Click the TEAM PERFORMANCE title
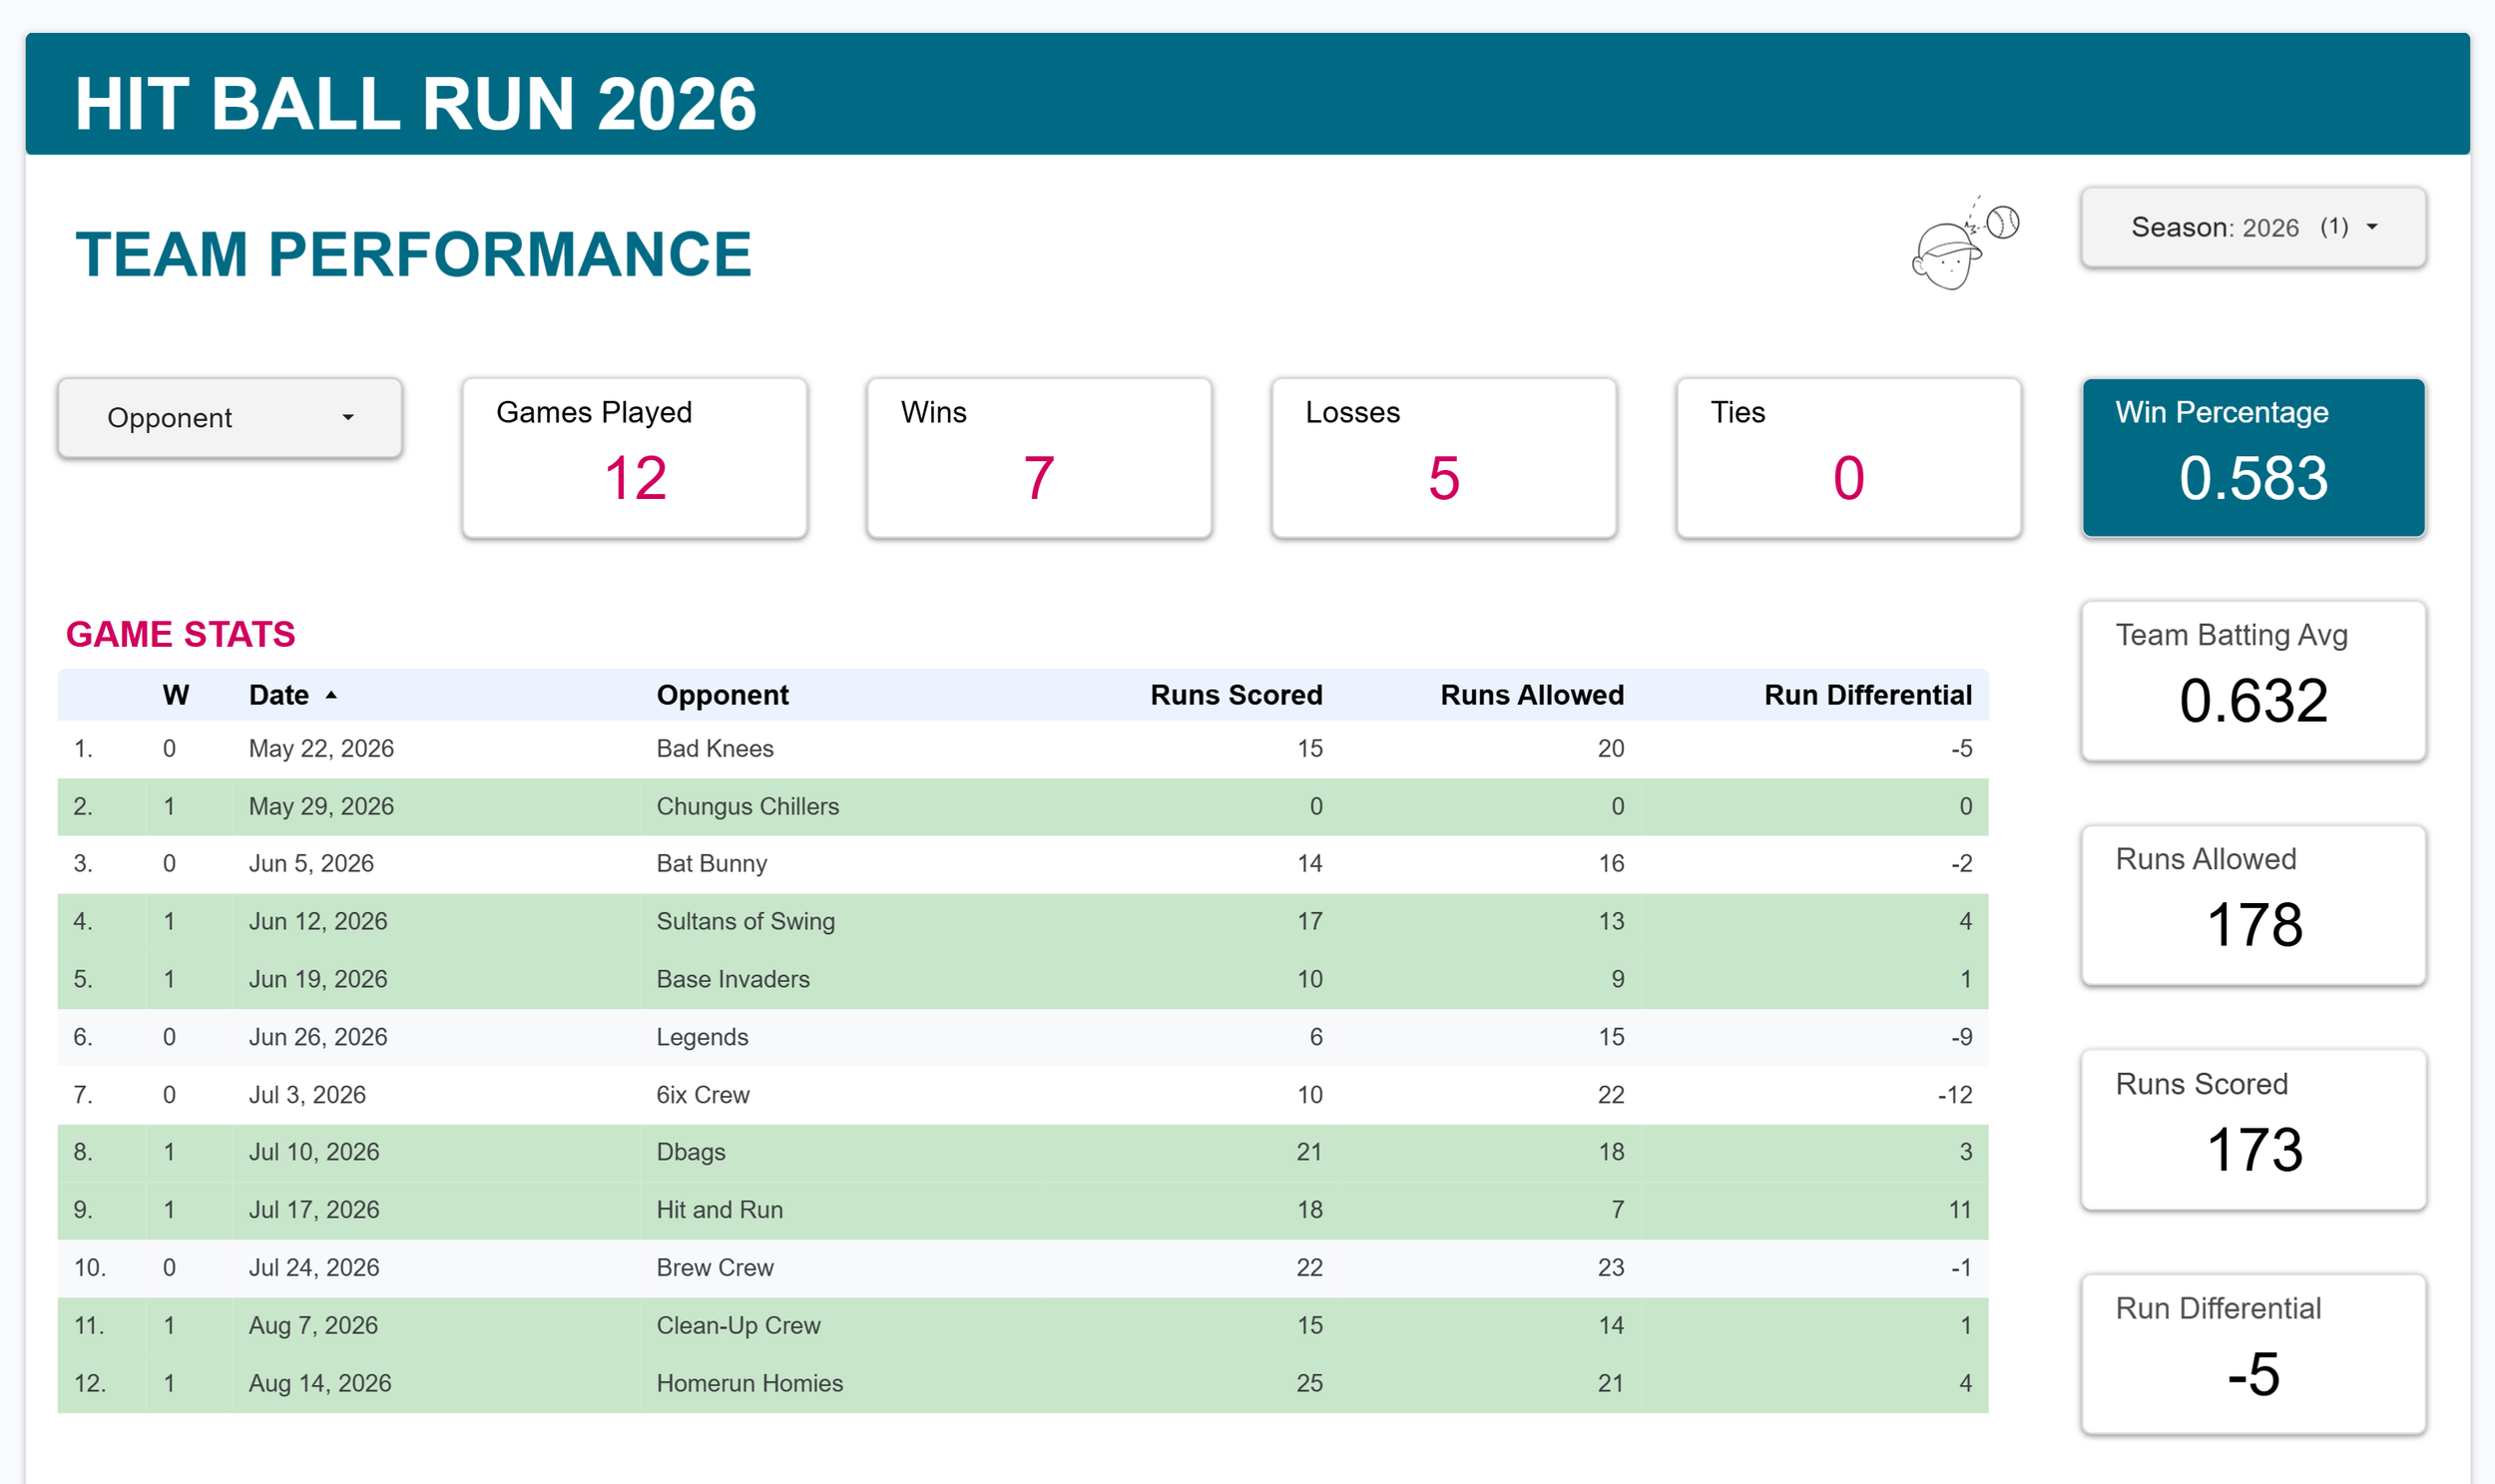This screenshot has width=2495, height=1484. [x=413, y=254]
